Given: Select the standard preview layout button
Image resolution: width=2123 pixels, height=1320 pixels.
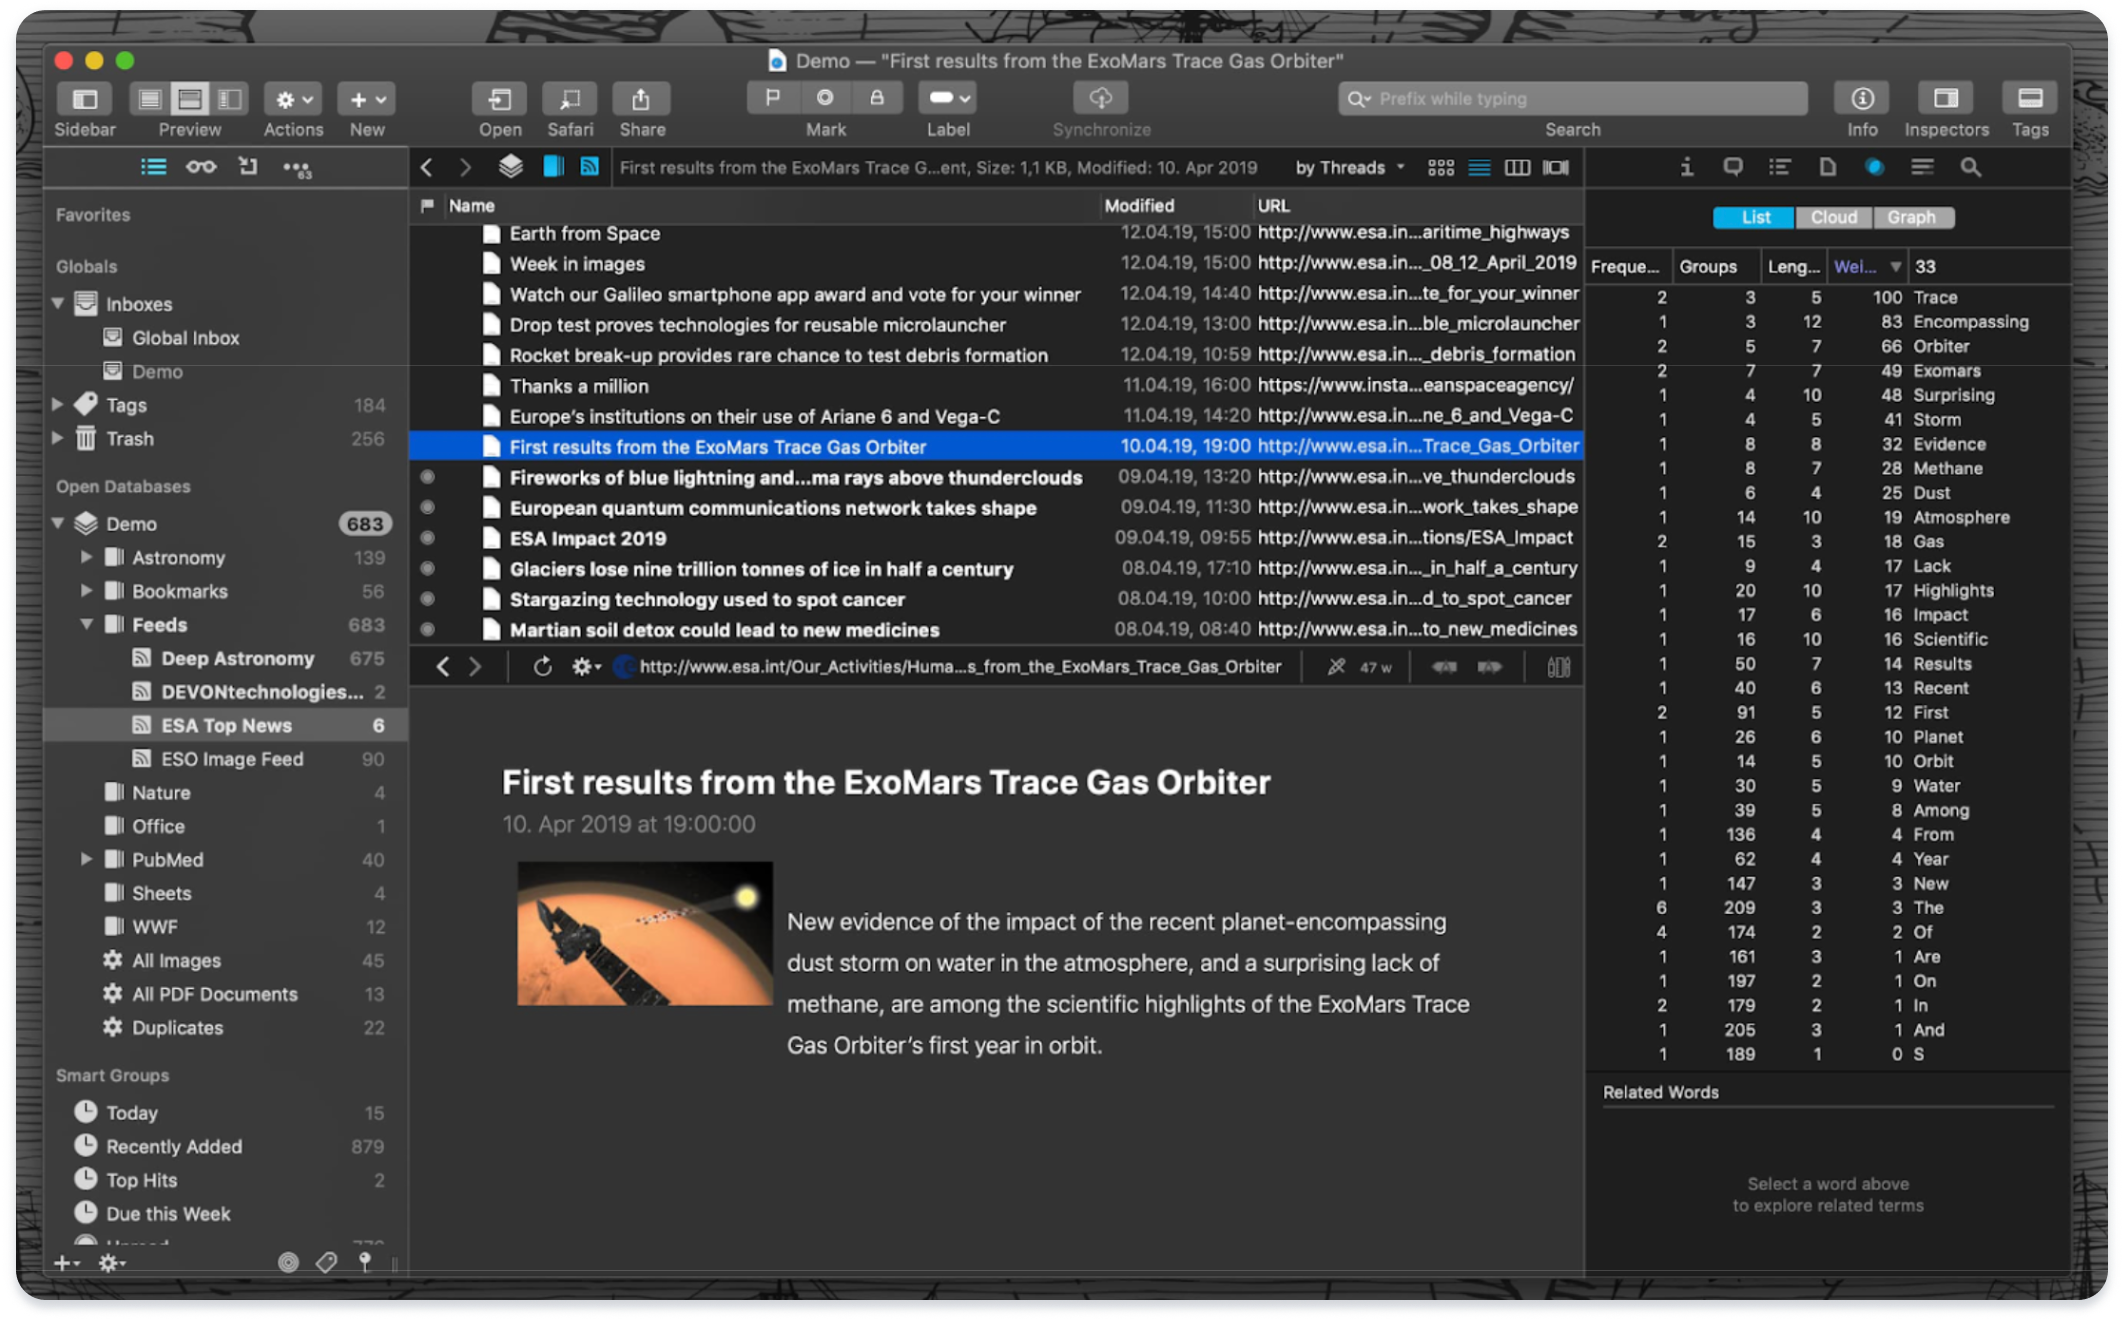Looking at the screenshot, I should tap(190, 98).
